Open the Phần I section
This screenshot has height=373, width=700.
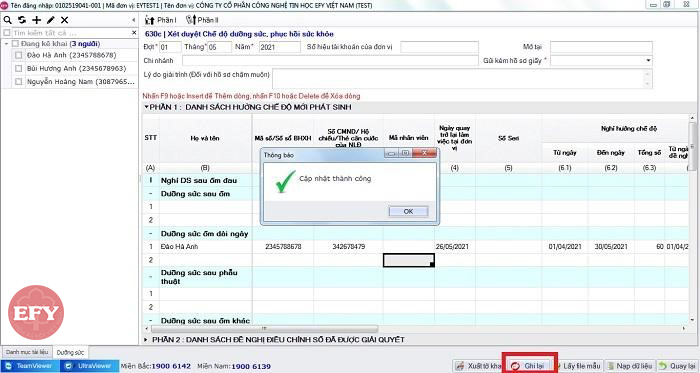(161, 20)
